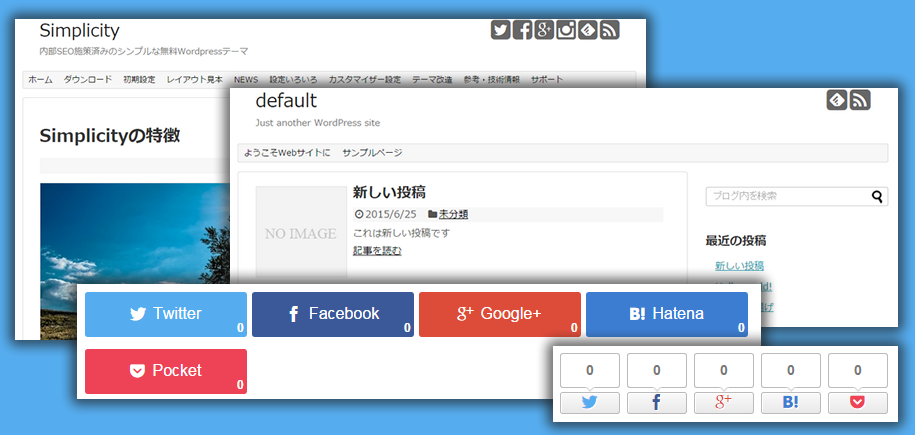The height and width of the screenshot is (435, 915).
Task: Open the RSS icon in default site header
Action: click(x=860, y=100)
